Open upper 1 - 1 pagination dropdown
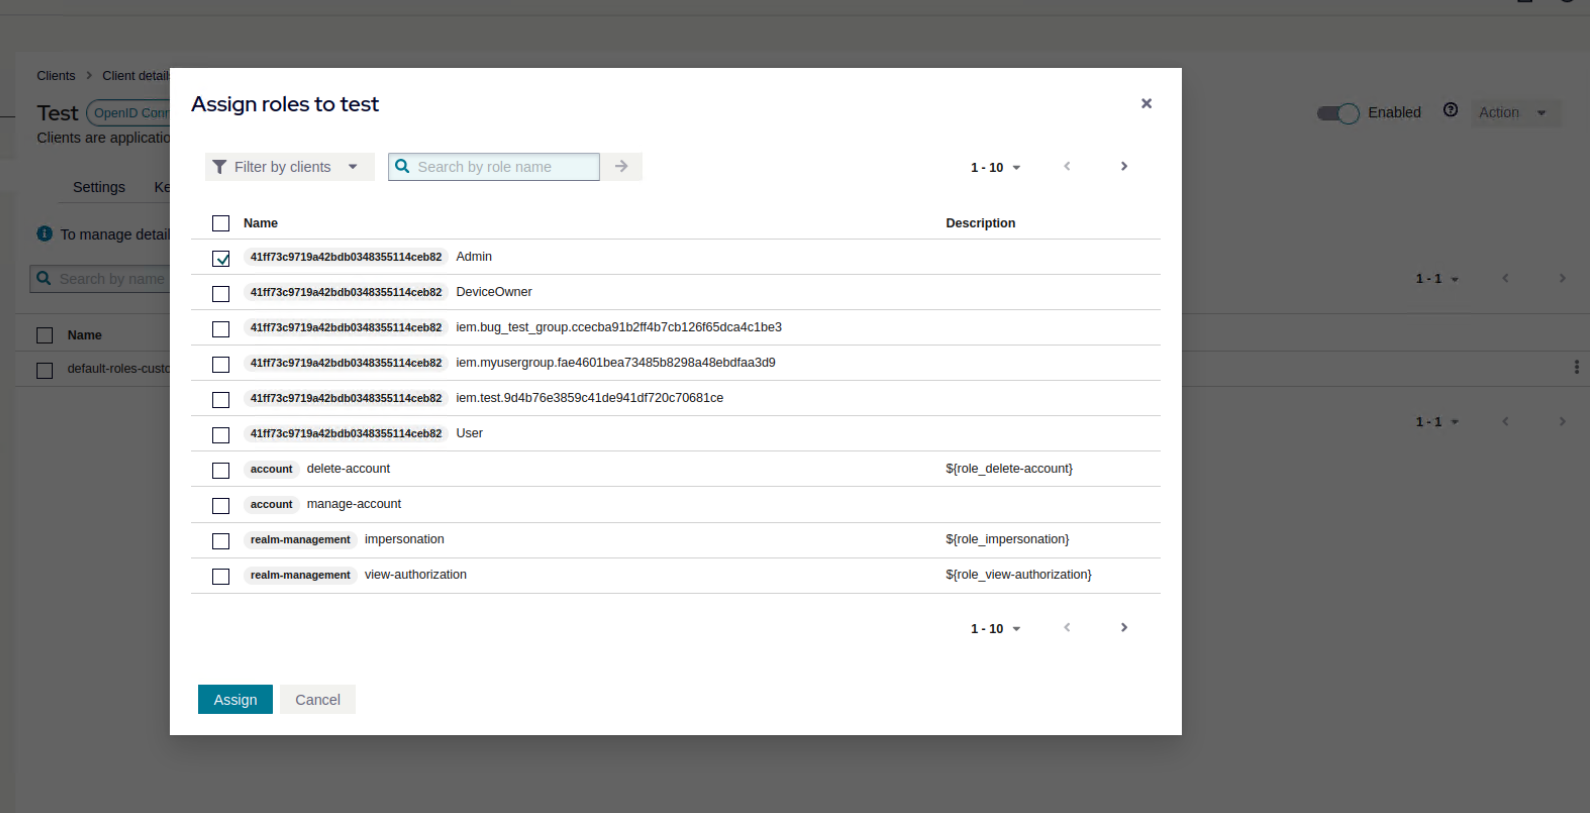 [x=1437, y=279]
